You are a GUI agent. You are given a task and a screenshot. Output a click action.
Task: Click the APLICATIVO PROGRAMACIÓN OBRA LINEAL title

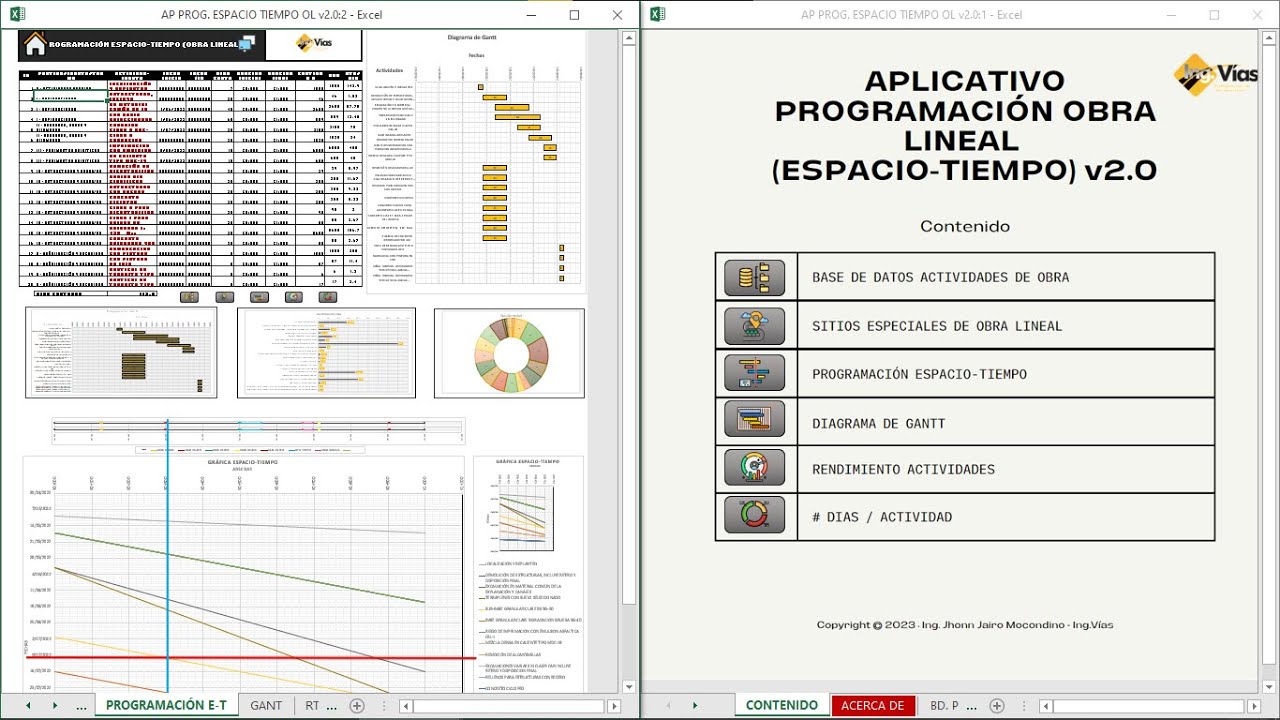pos(965,125)
